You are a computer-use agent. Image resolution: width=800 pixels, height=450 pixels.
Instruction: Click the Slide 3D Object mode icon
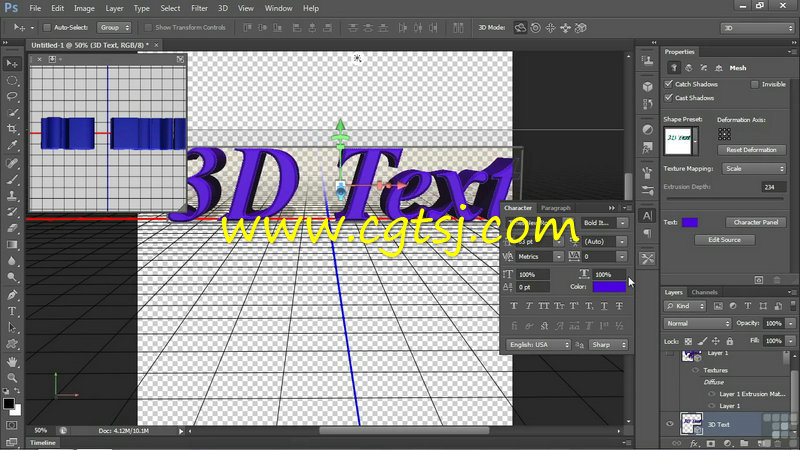[565, 28]
